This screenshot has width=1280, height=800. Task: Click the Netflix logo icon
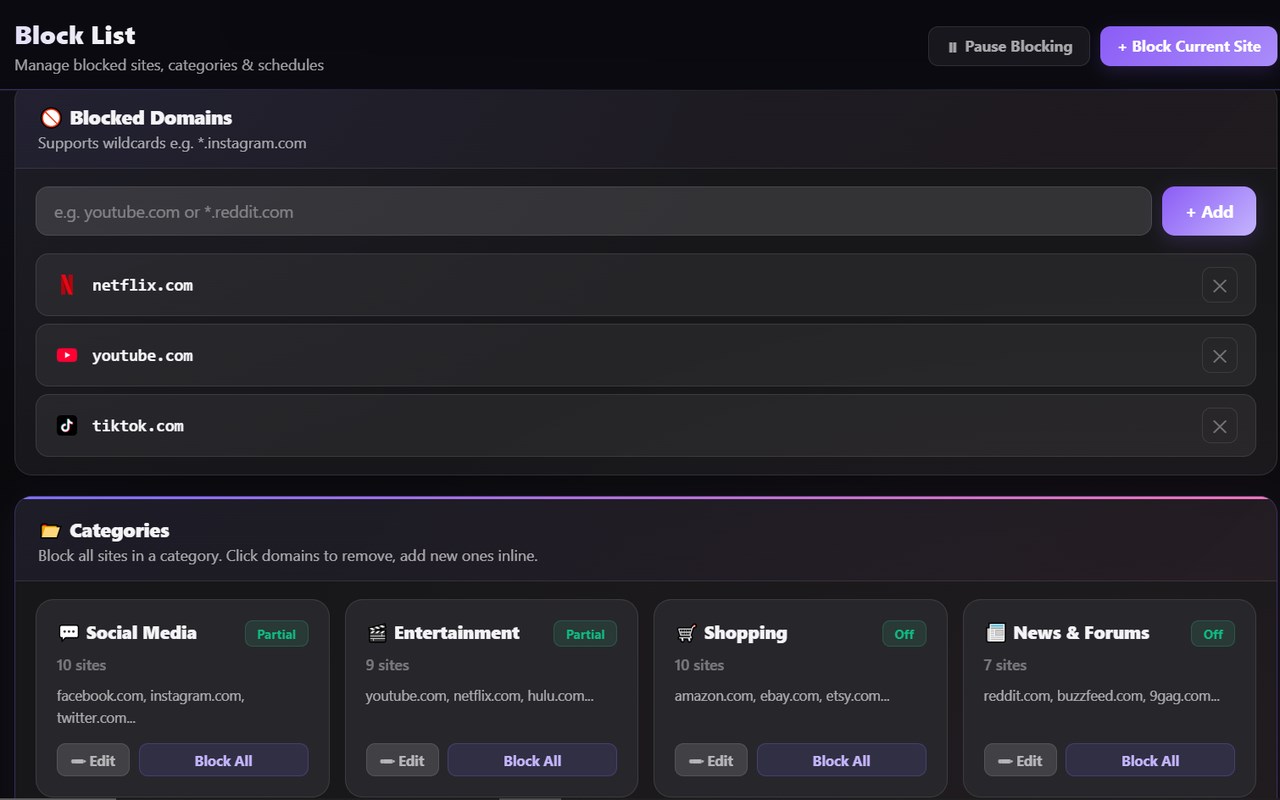(67, 285)
